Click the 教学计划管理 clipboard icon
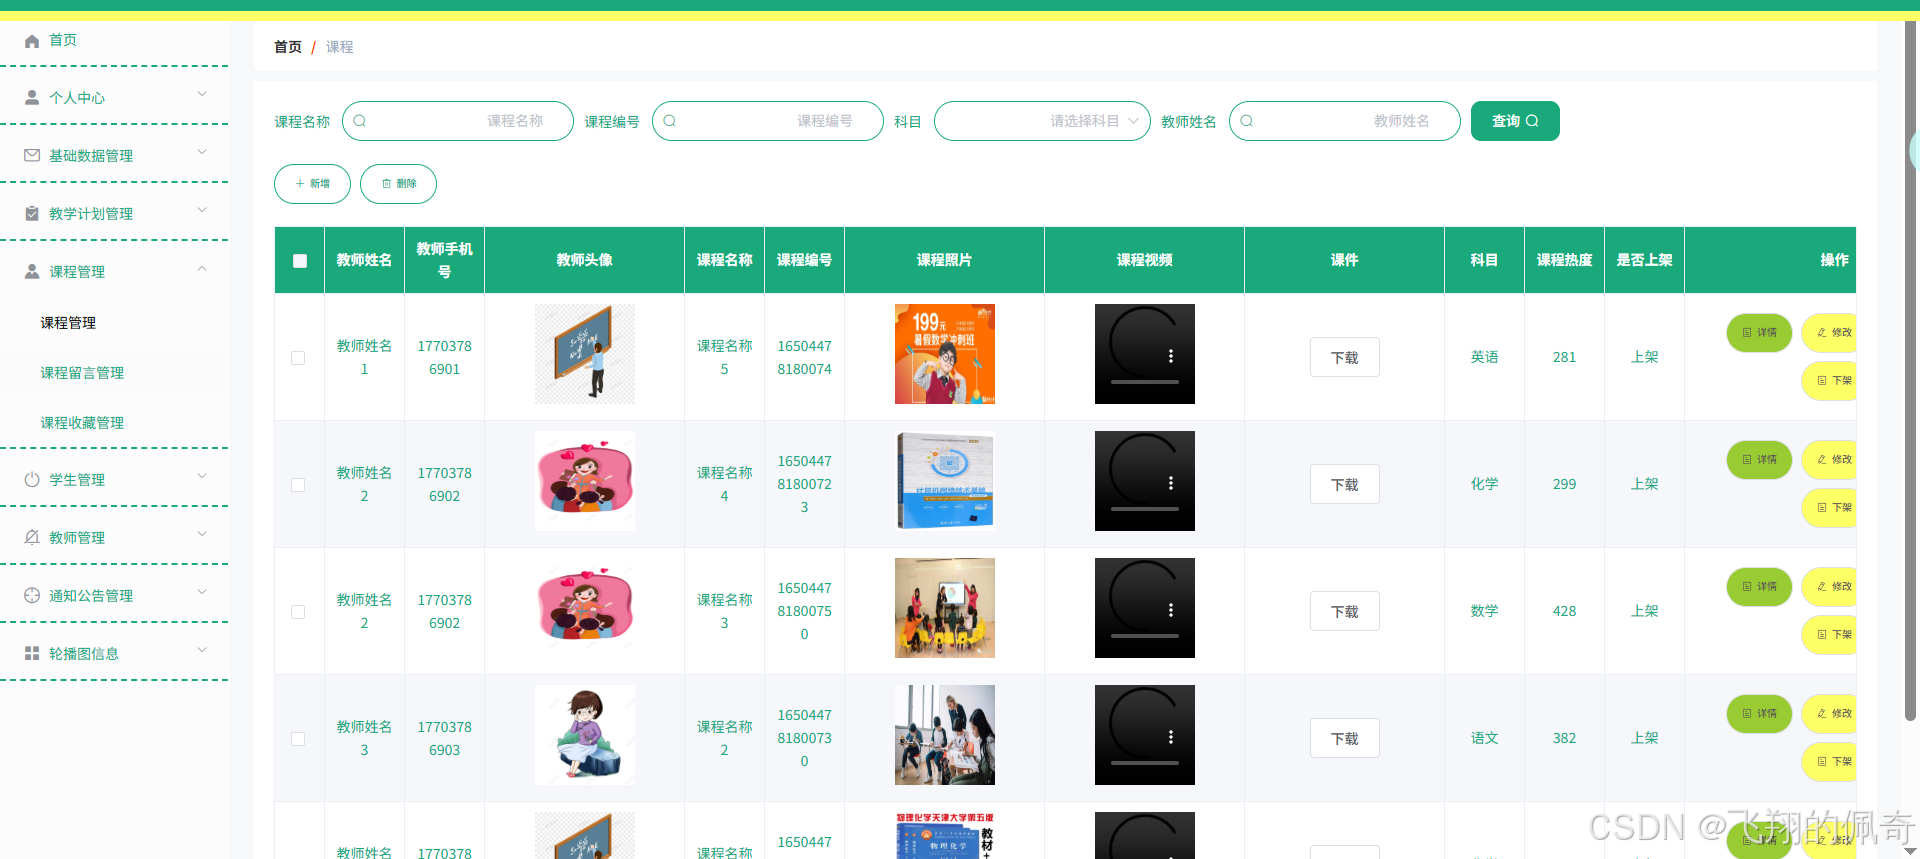Screen dimensions: 1920x859 click(32, 214)
